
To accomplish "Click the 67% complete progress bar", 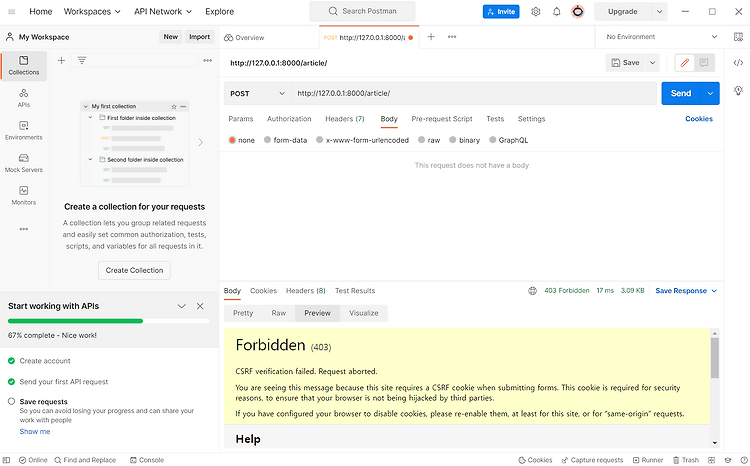I will pos(109,321).
